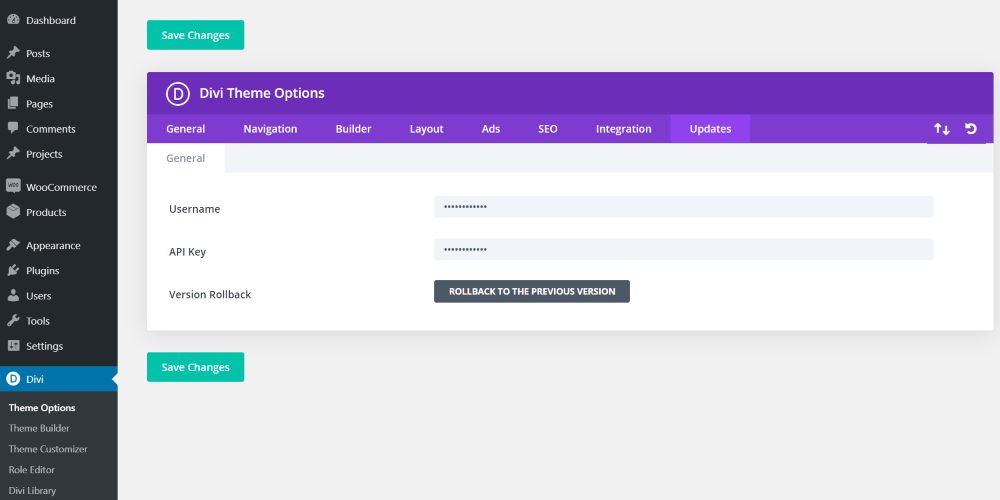Click the import/export arrows icon
1000x500 pixels.
[x=942, y=129]
